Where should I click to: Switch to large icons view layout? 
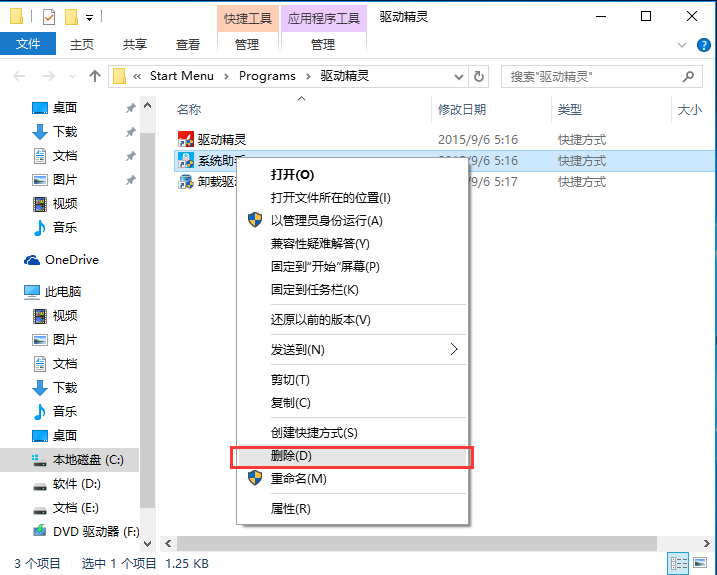(700, 563)
